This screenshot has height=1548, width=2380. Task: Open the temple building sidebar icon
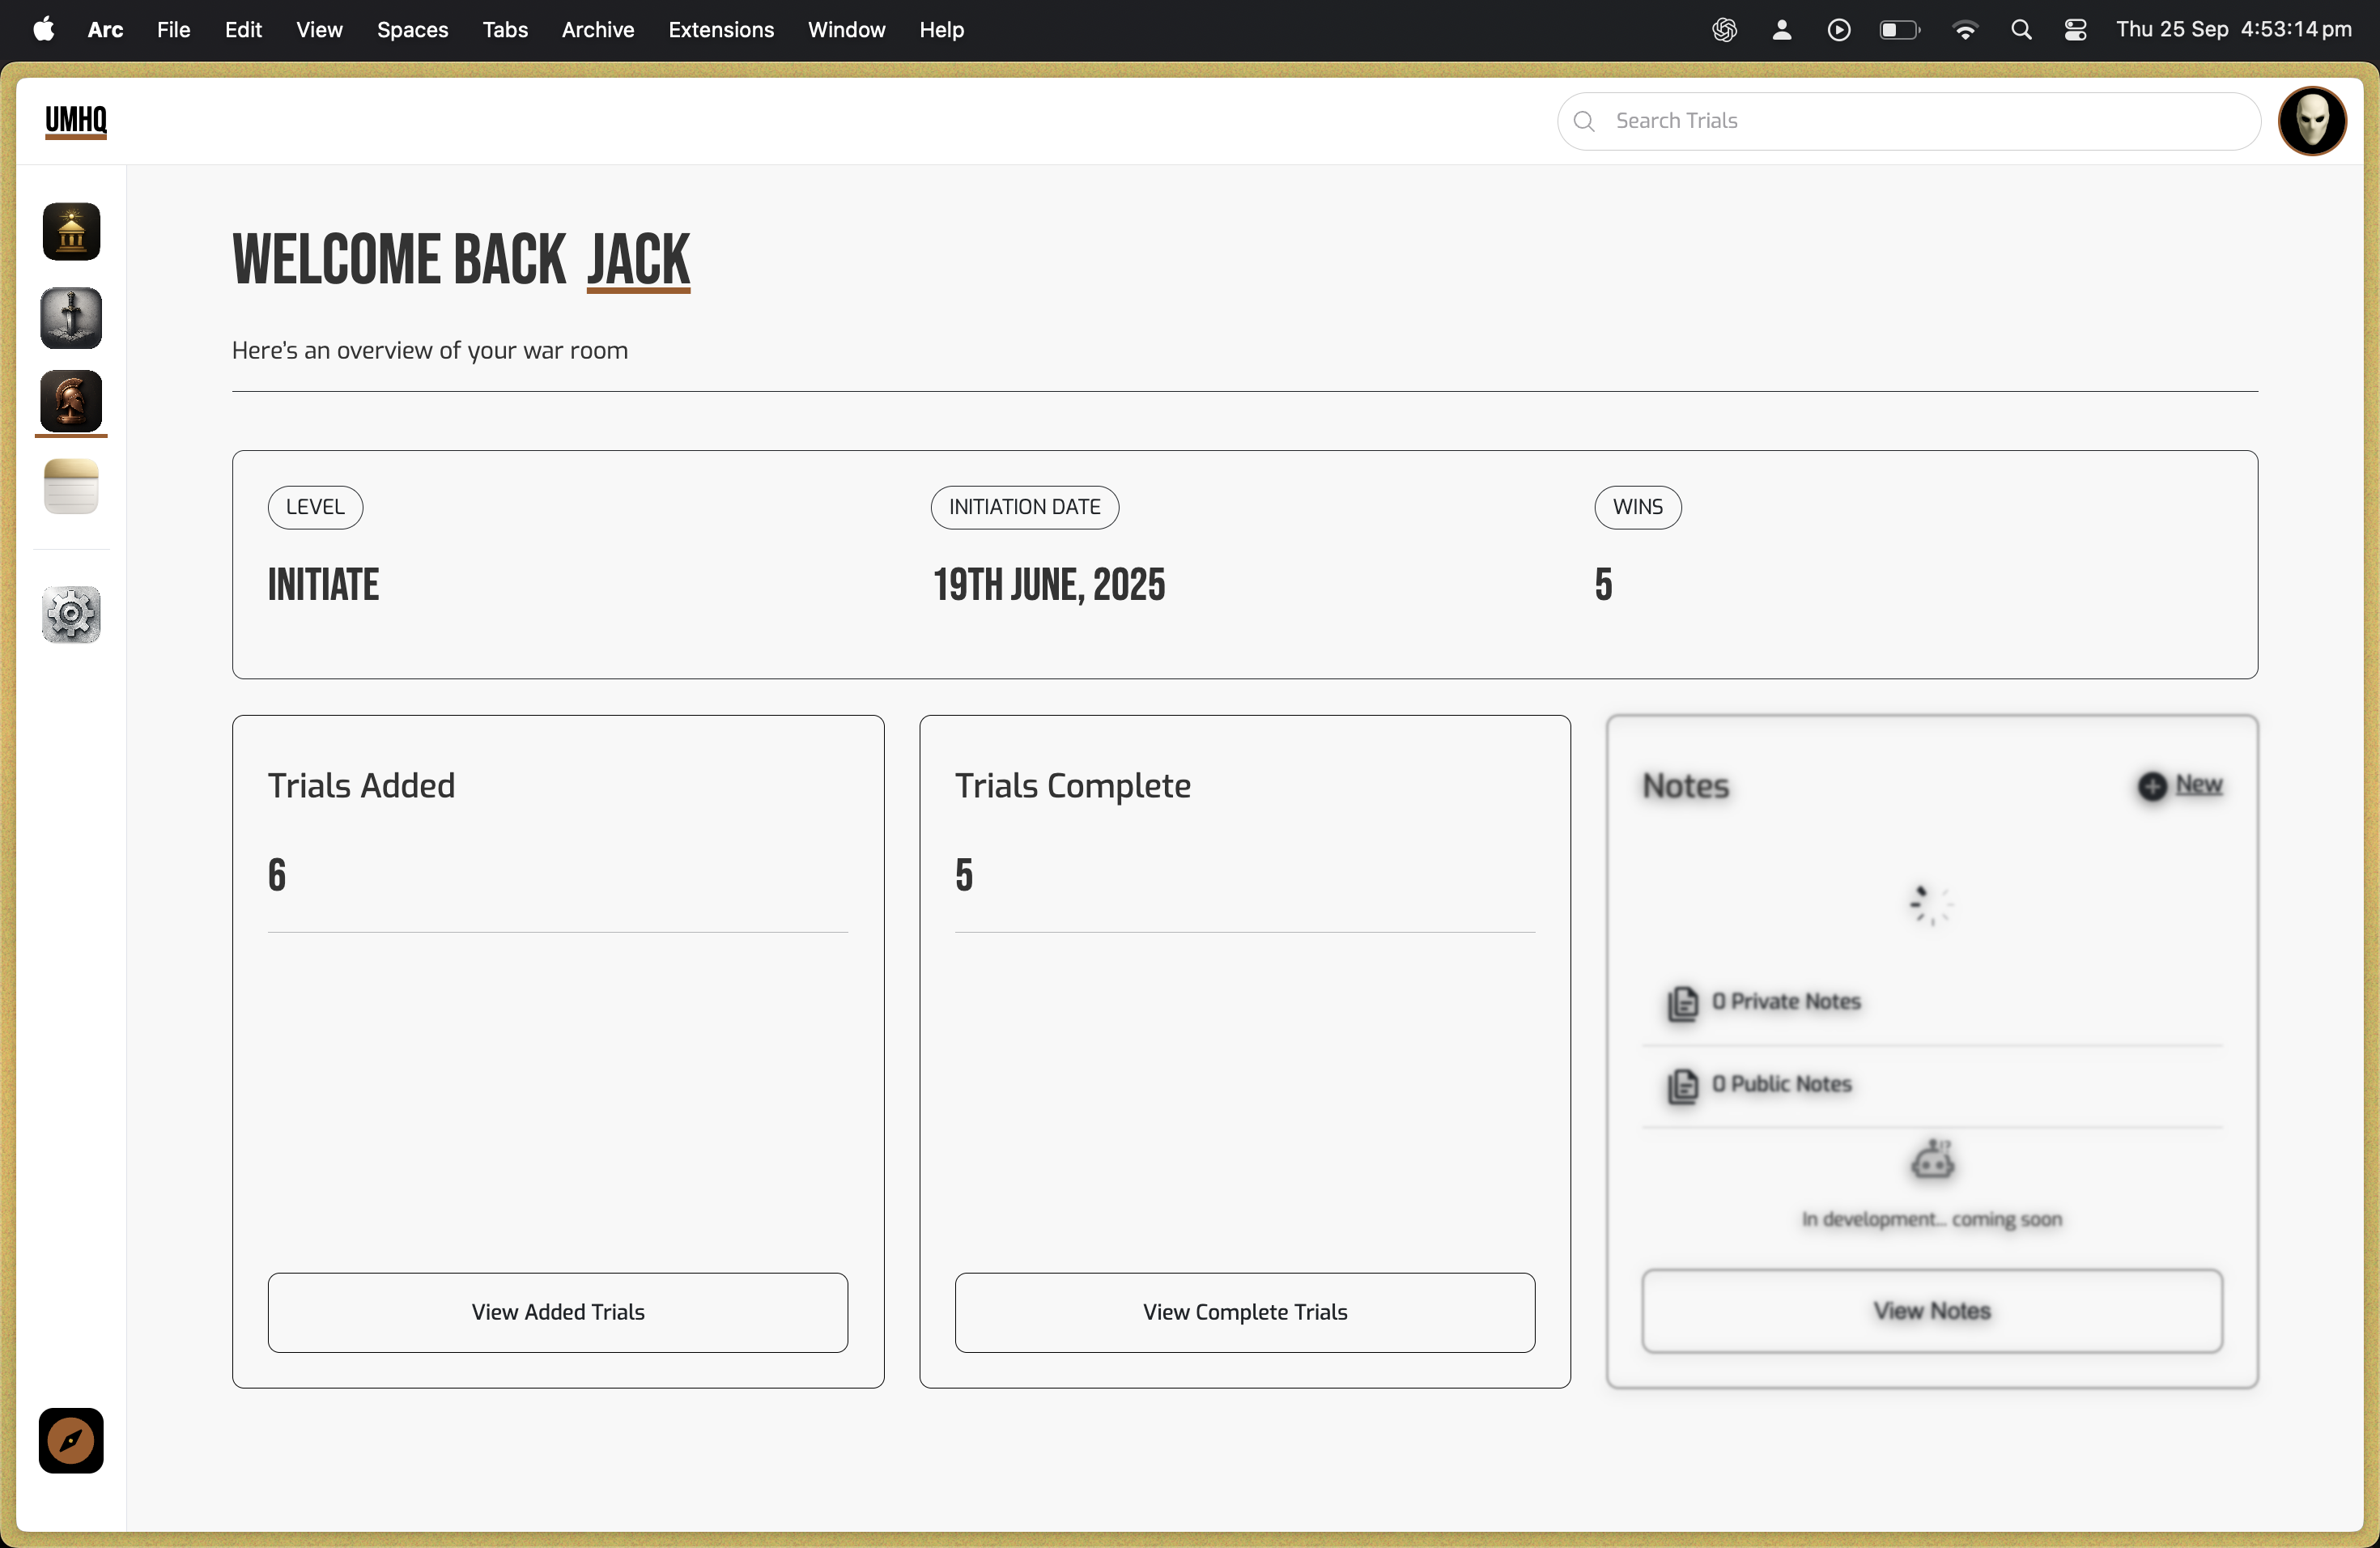tap(71, 232)
